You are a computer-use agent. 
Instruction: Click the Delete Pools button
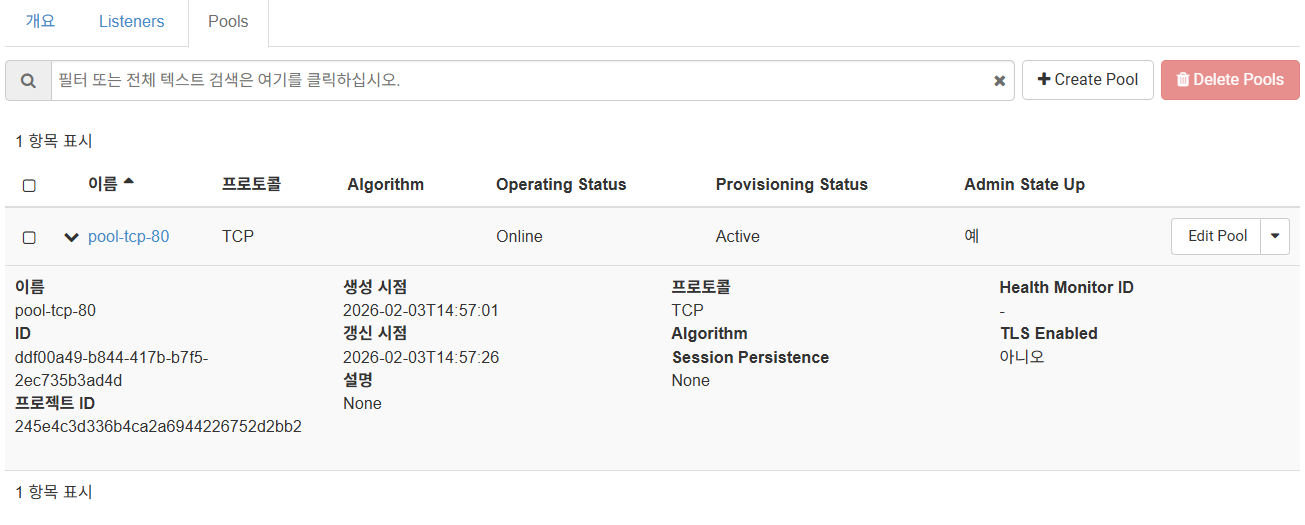coord(1230,80)
